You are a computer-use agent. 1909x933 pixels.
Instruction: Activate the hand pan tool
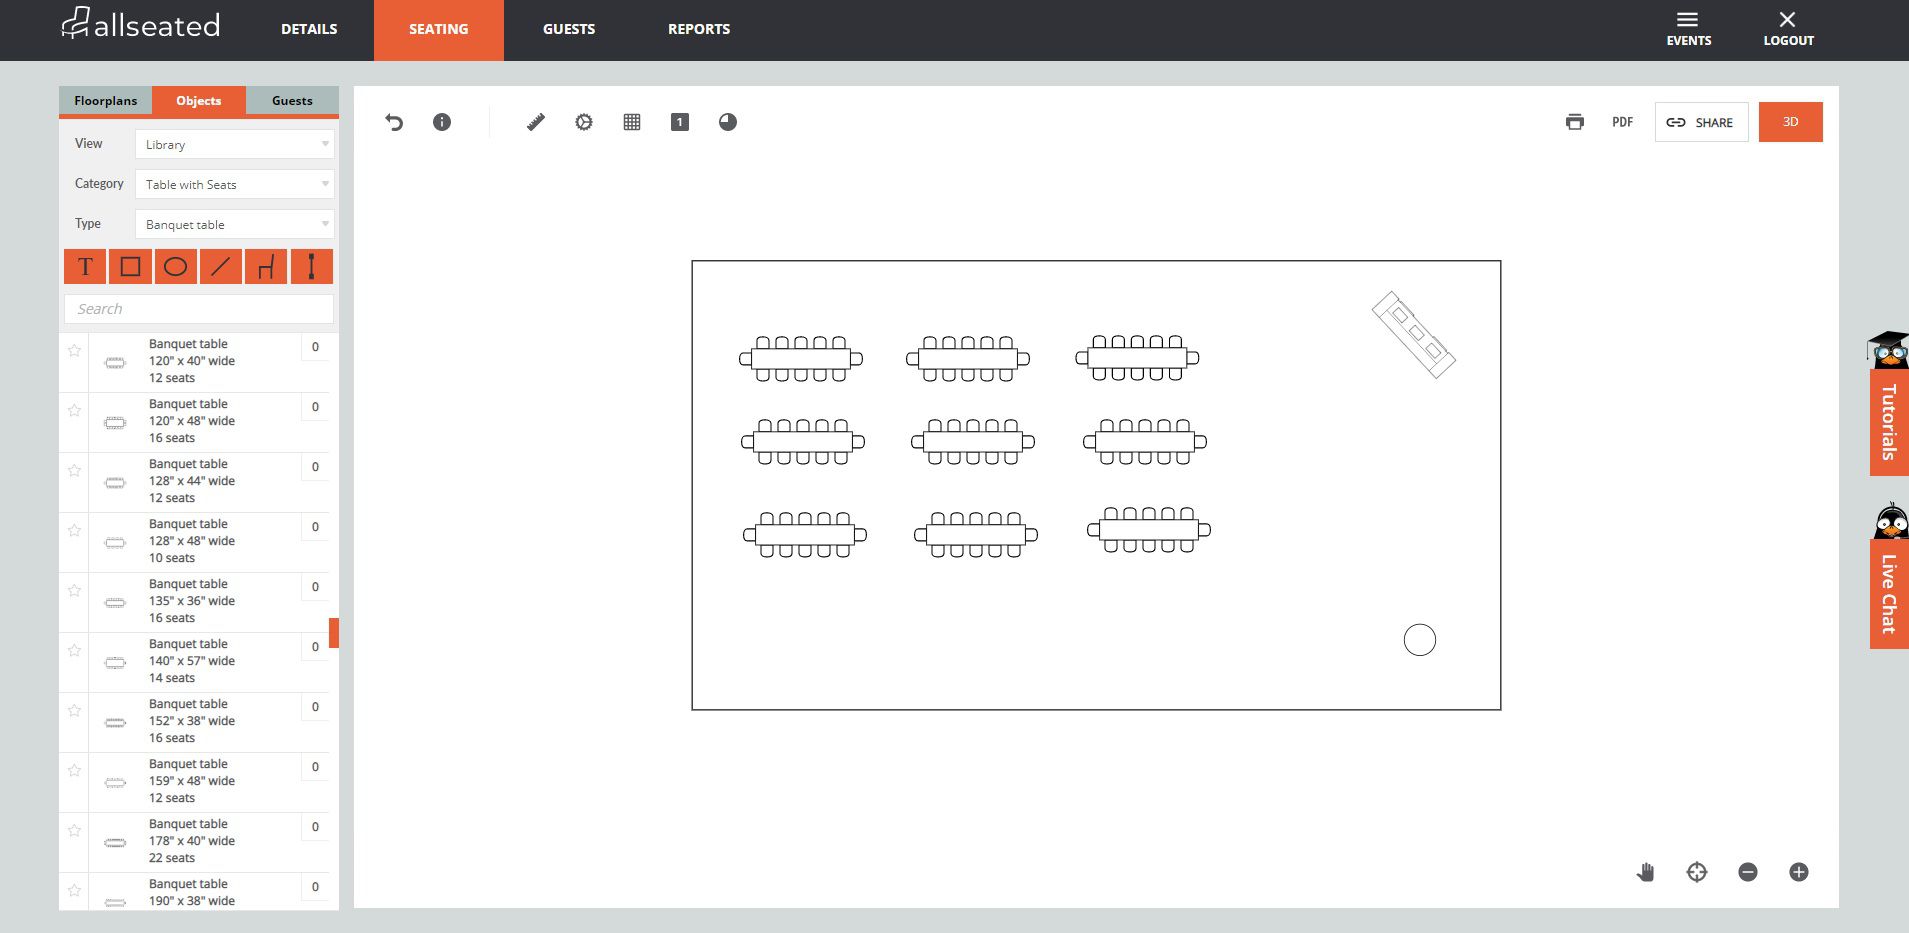(1646, 872)
